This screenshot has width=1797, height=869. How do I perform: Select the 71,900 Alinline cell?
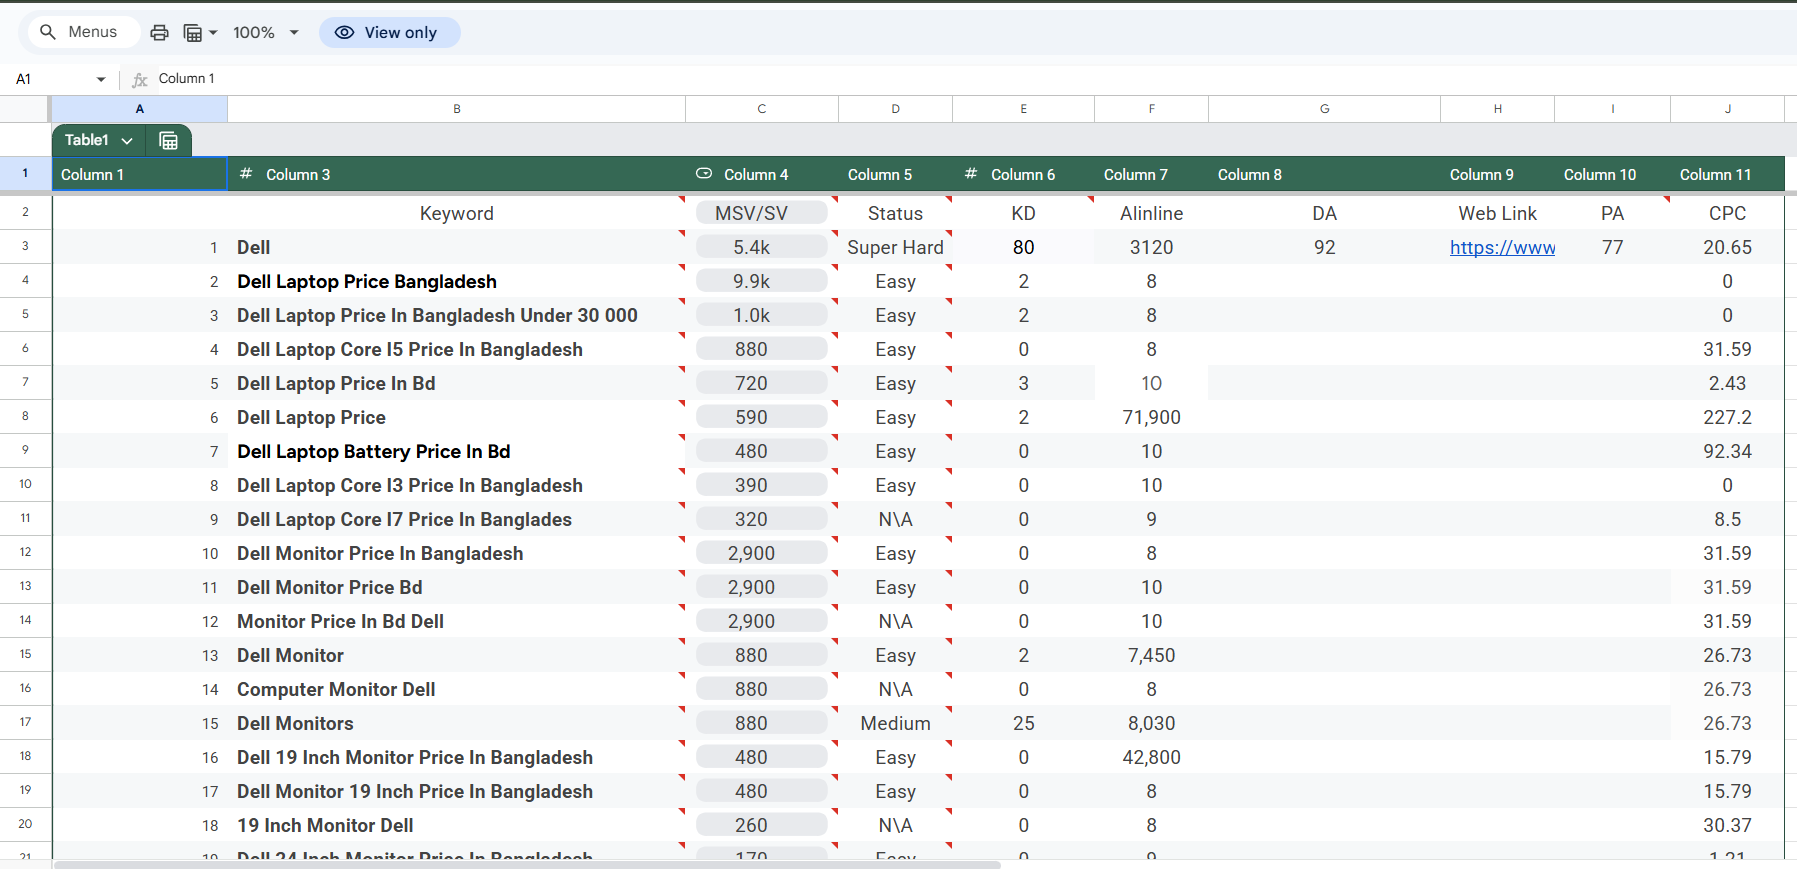(x=1151, y=417)
